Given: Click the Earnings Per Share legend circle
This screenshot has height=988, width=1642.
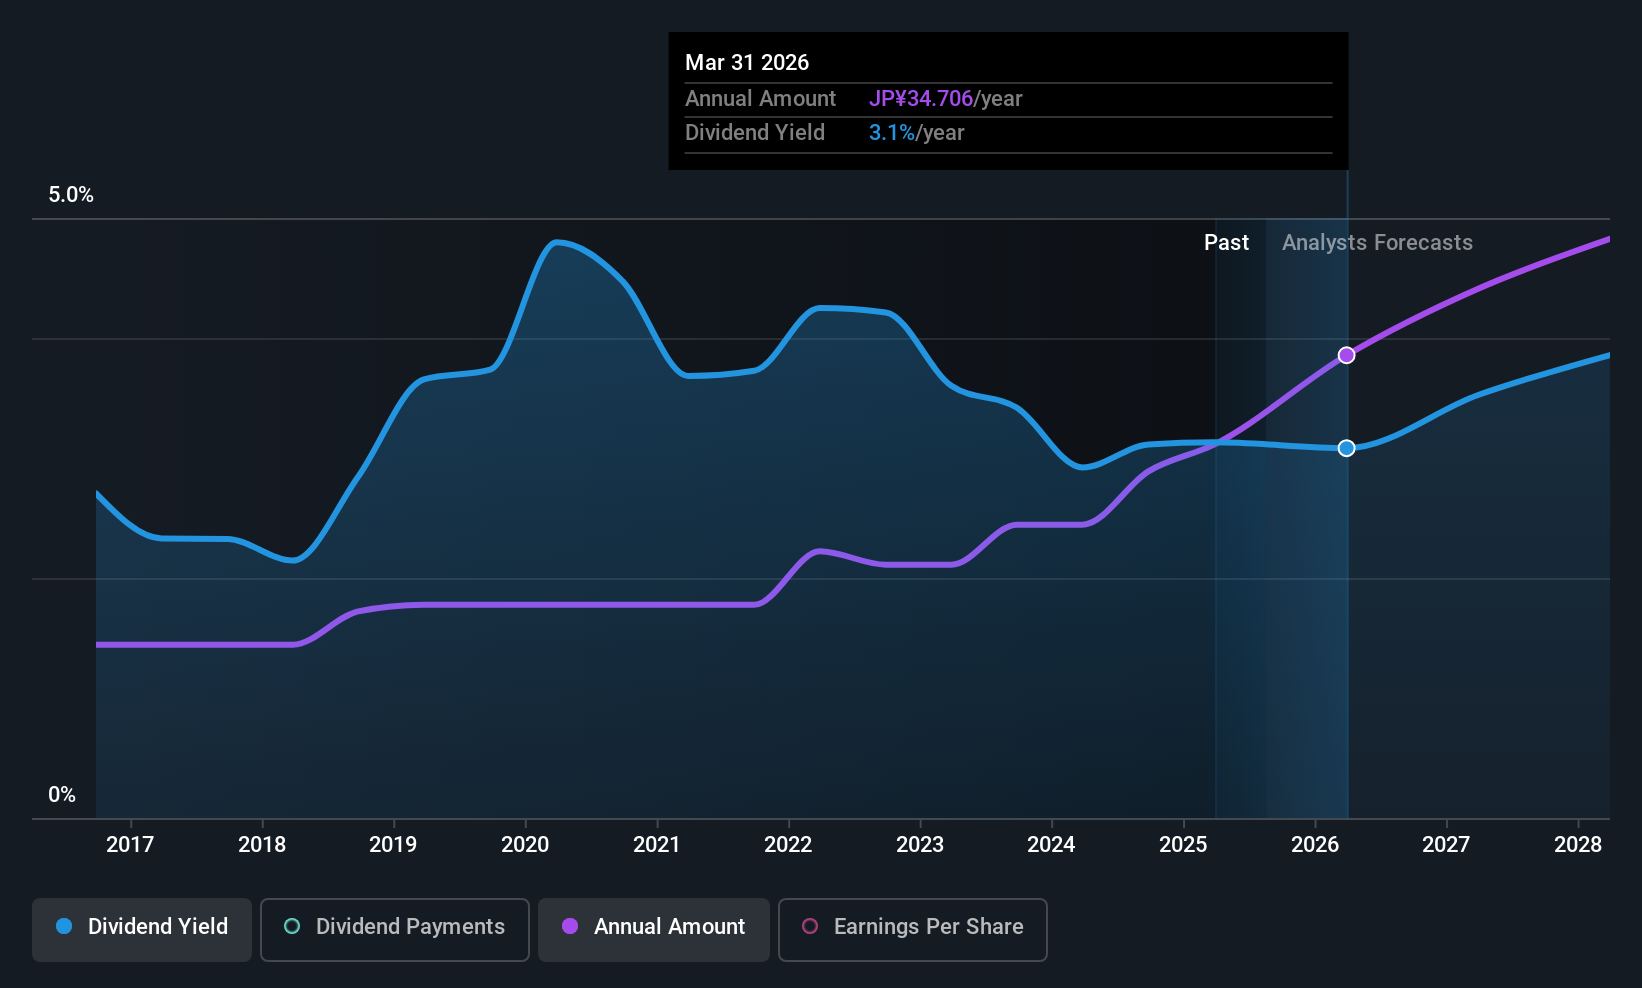Looking at the screenshot, I should (810, 926).
